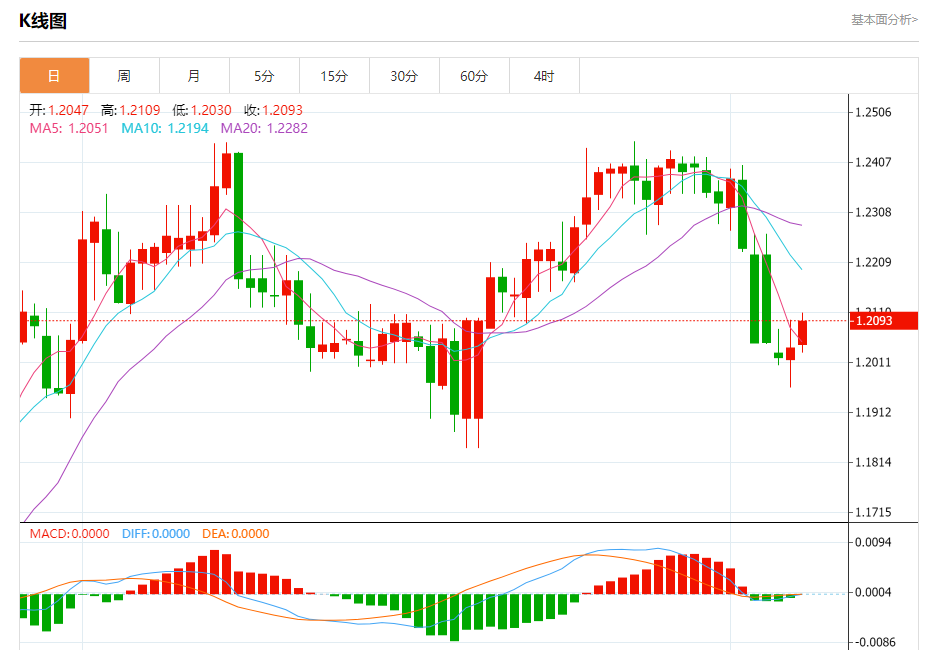Open the 30分 timeframe tab
Image resolution: width=939 pixels, height=650 pixels.
tap(404, 75)
